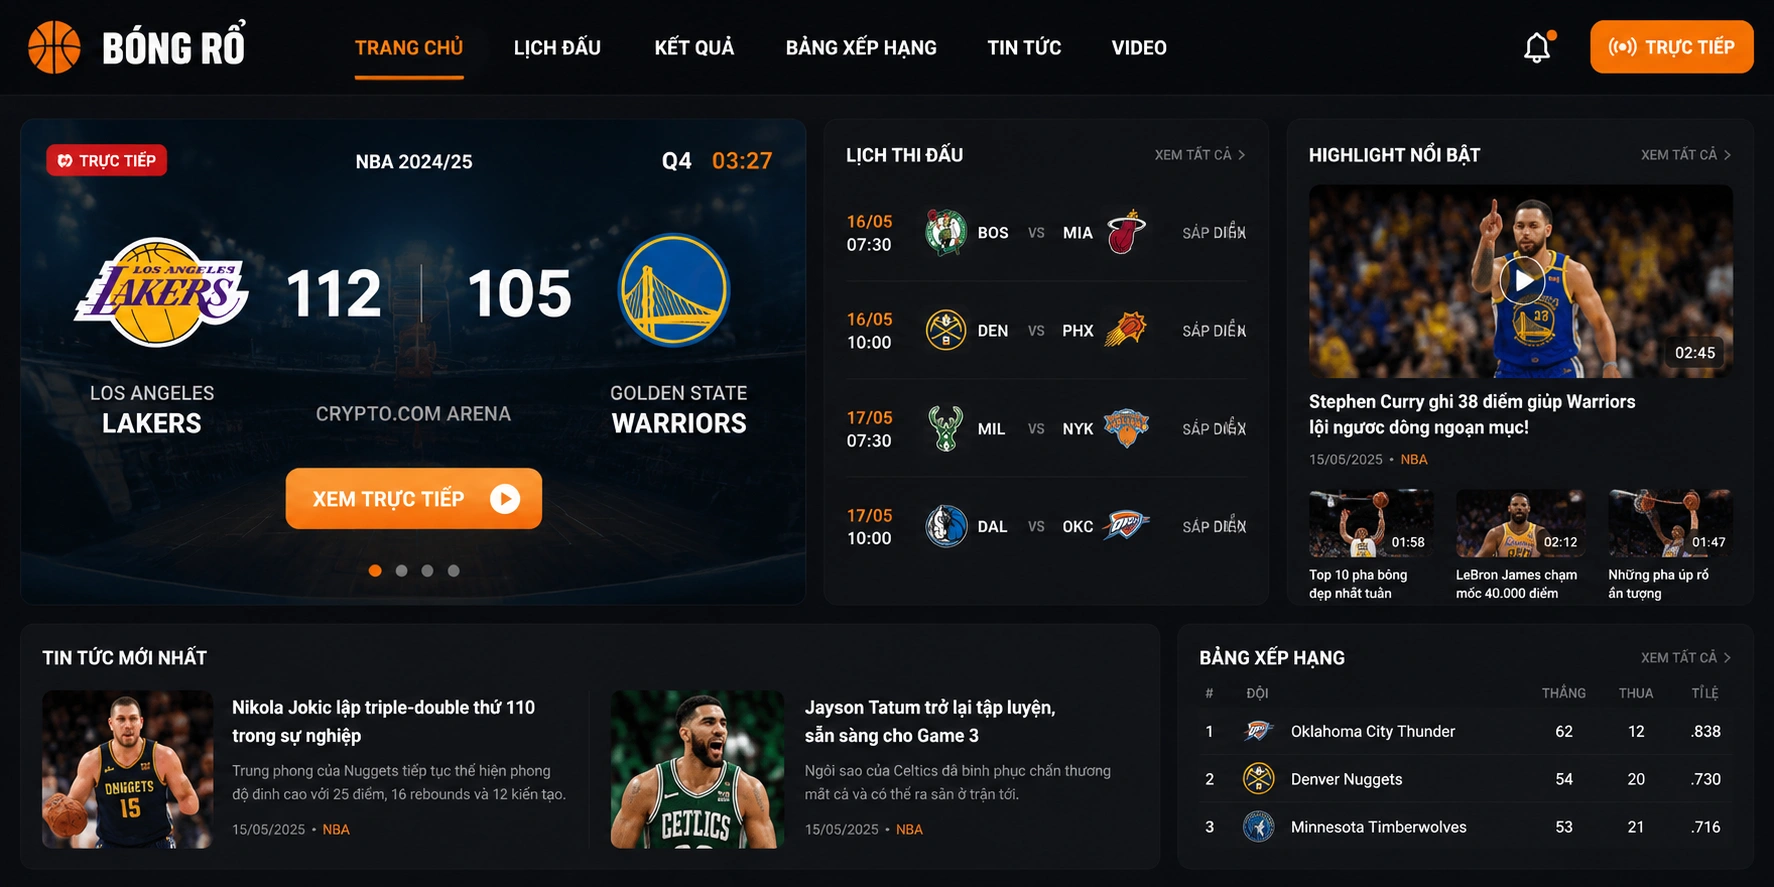Click the orange TRỰC TIẾP header button
Screen dimensions: 1774x887
[x=1672, y=47]
